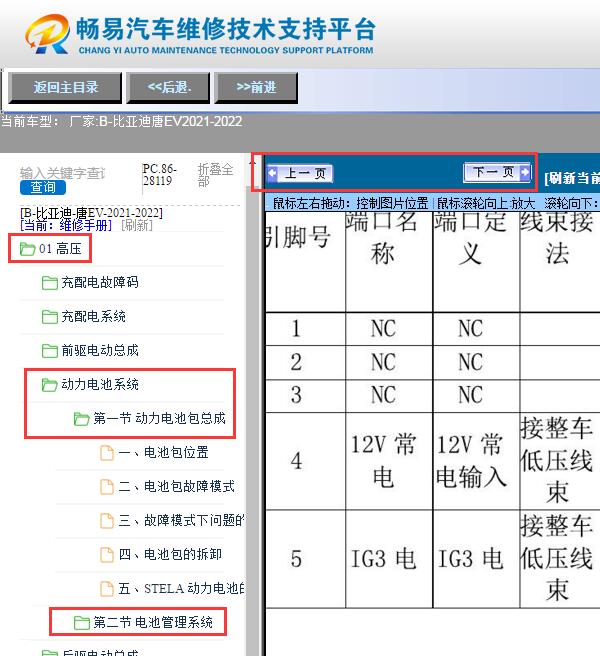Click the 刷新当前 refresh current page link
This screenshot has height=656, width=600.
pos(572,178)
